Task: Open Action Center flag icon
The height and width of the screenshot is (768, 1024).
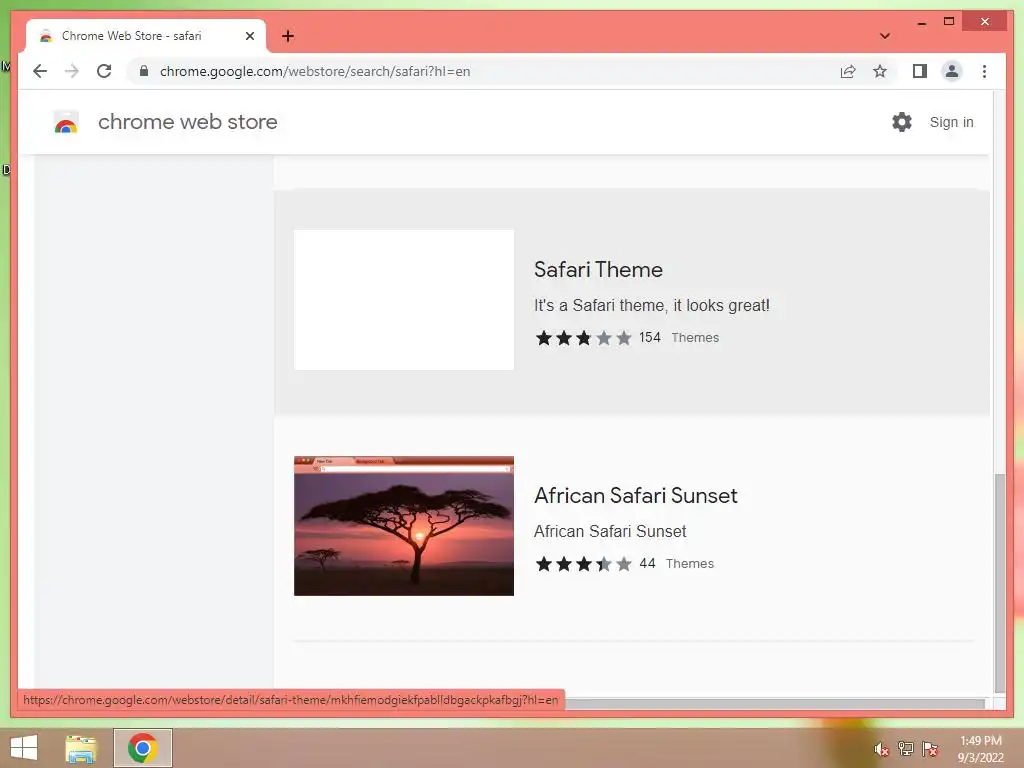Action: coord(929,749)
